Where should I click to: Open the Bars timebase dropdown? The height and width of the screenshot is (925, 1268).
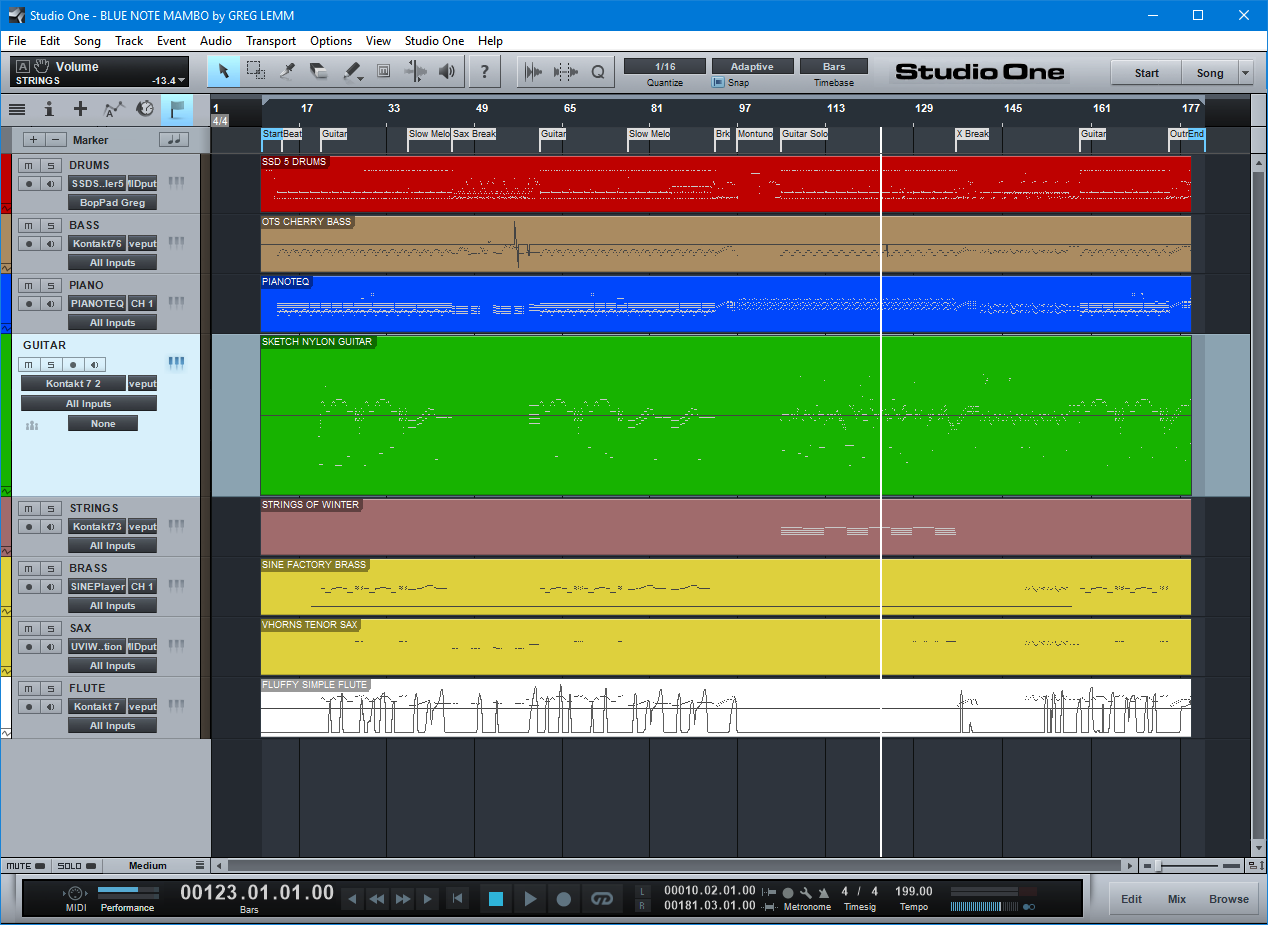pyautogui.click(x=834, y=66)
